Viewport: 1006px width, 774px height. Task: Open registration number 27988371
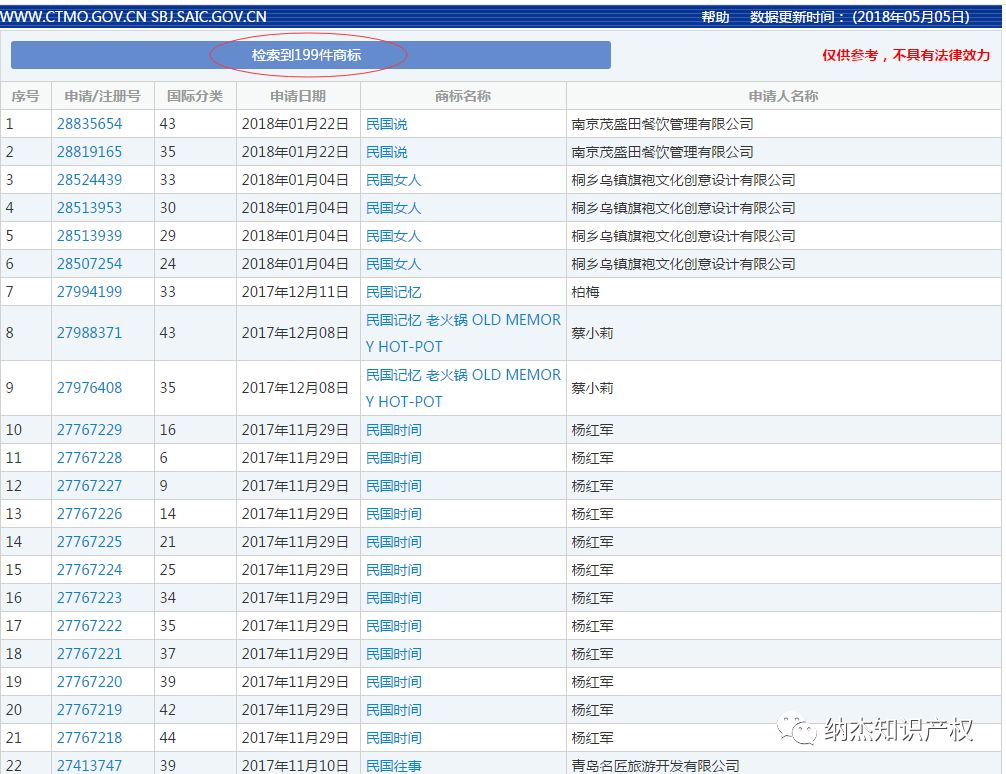(x=89, y=333)
